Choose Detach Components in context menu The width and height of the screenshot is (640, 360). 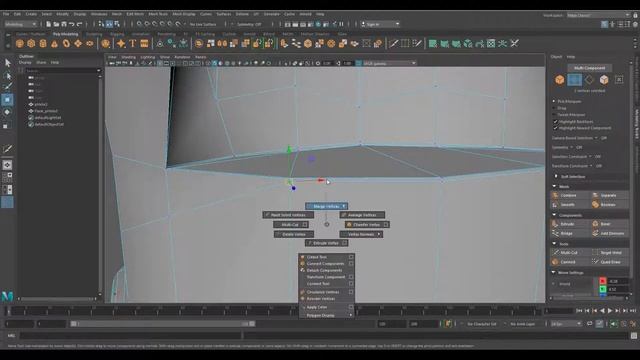coord(324,270)
